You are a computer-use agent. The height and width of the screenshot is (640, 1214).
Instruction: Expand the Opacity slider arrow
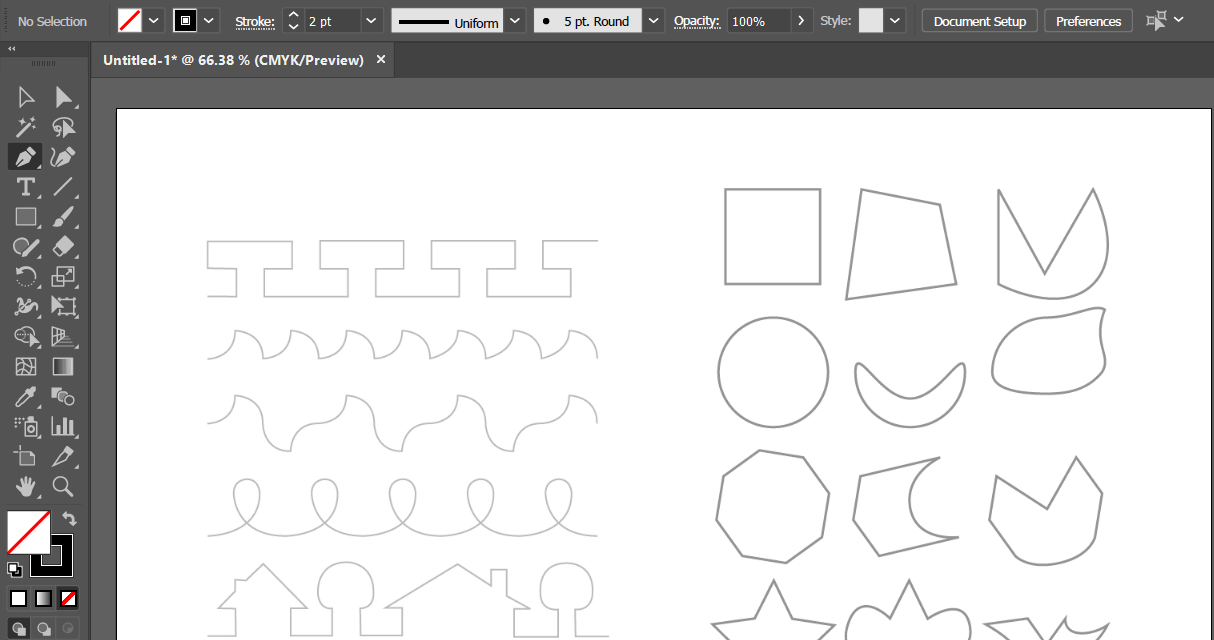[803, 21]
